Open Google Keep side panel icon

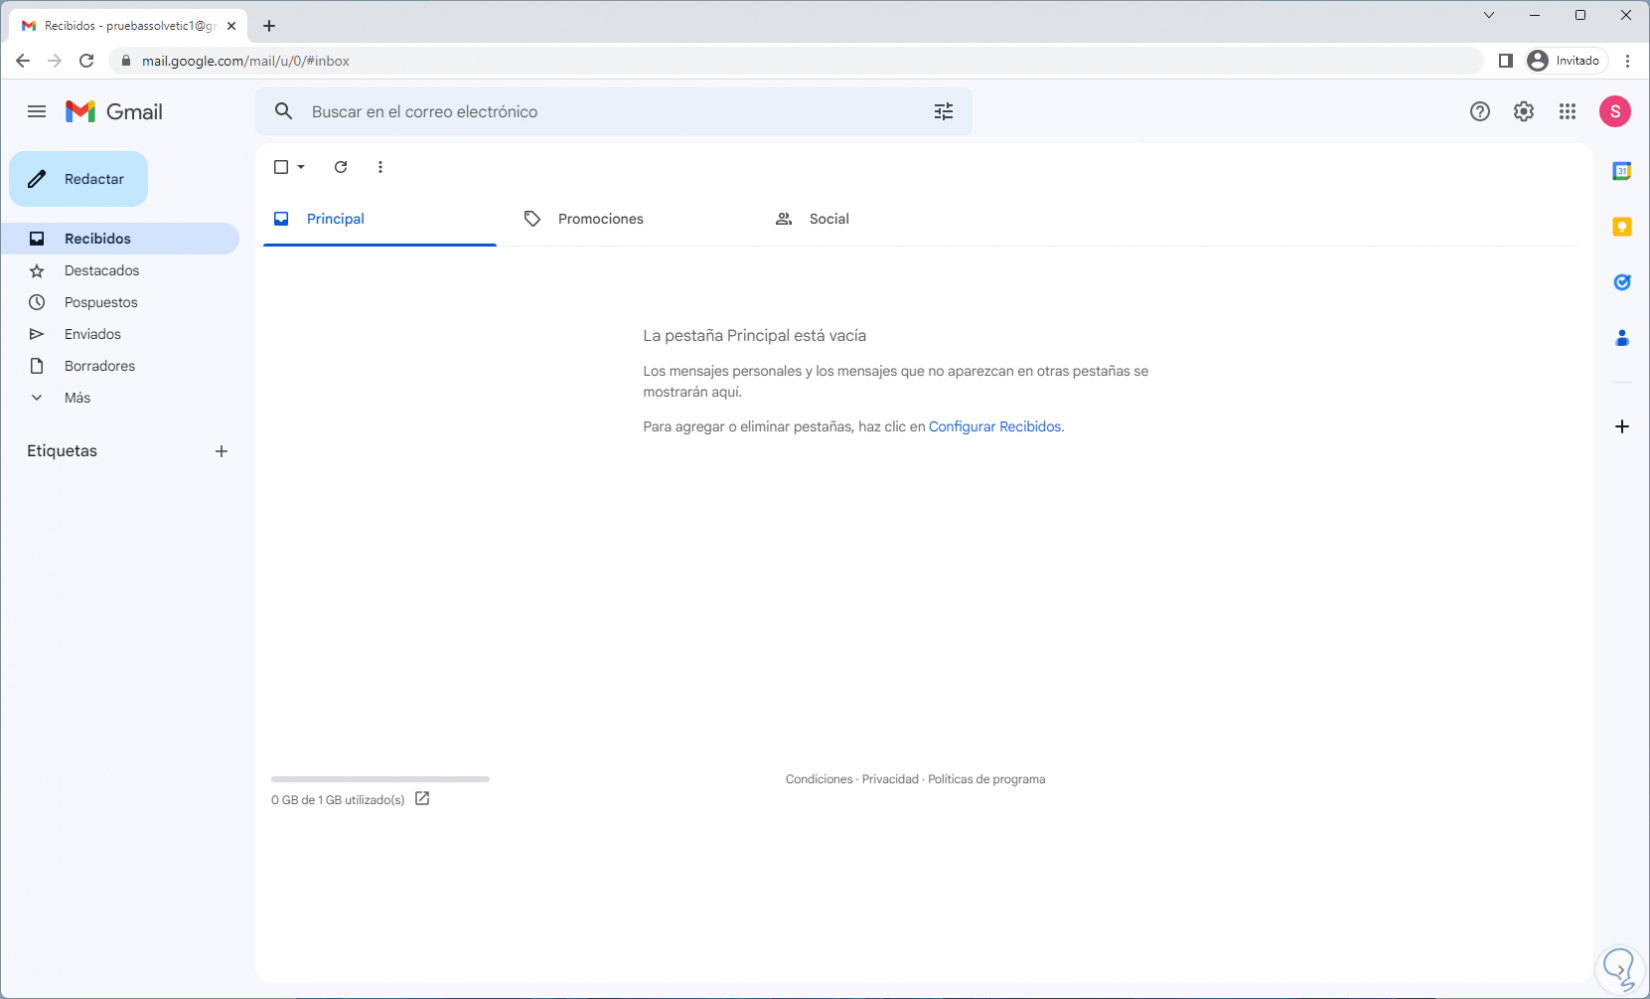[1621, 227]
